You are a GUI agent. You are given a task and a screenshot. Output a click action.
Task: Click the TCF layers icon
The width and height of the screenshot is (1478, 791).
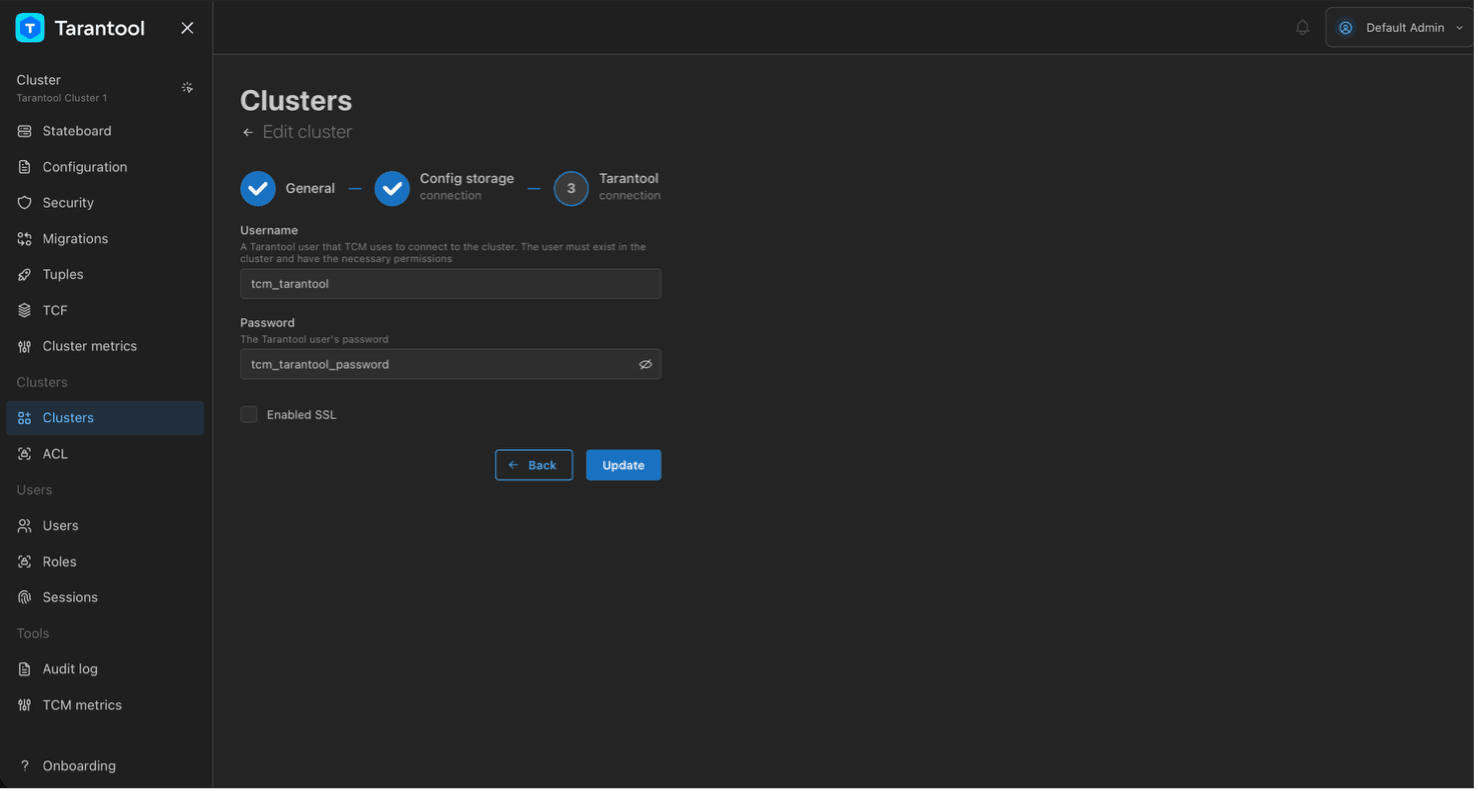tap(25, 311)
